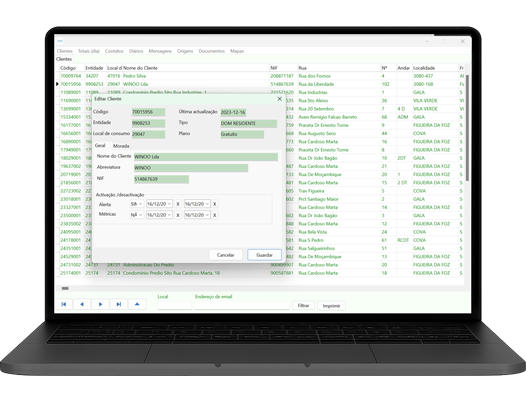Open the Mapas menu
The width and height of the screenshot is (526, 400).
[237, 51]
